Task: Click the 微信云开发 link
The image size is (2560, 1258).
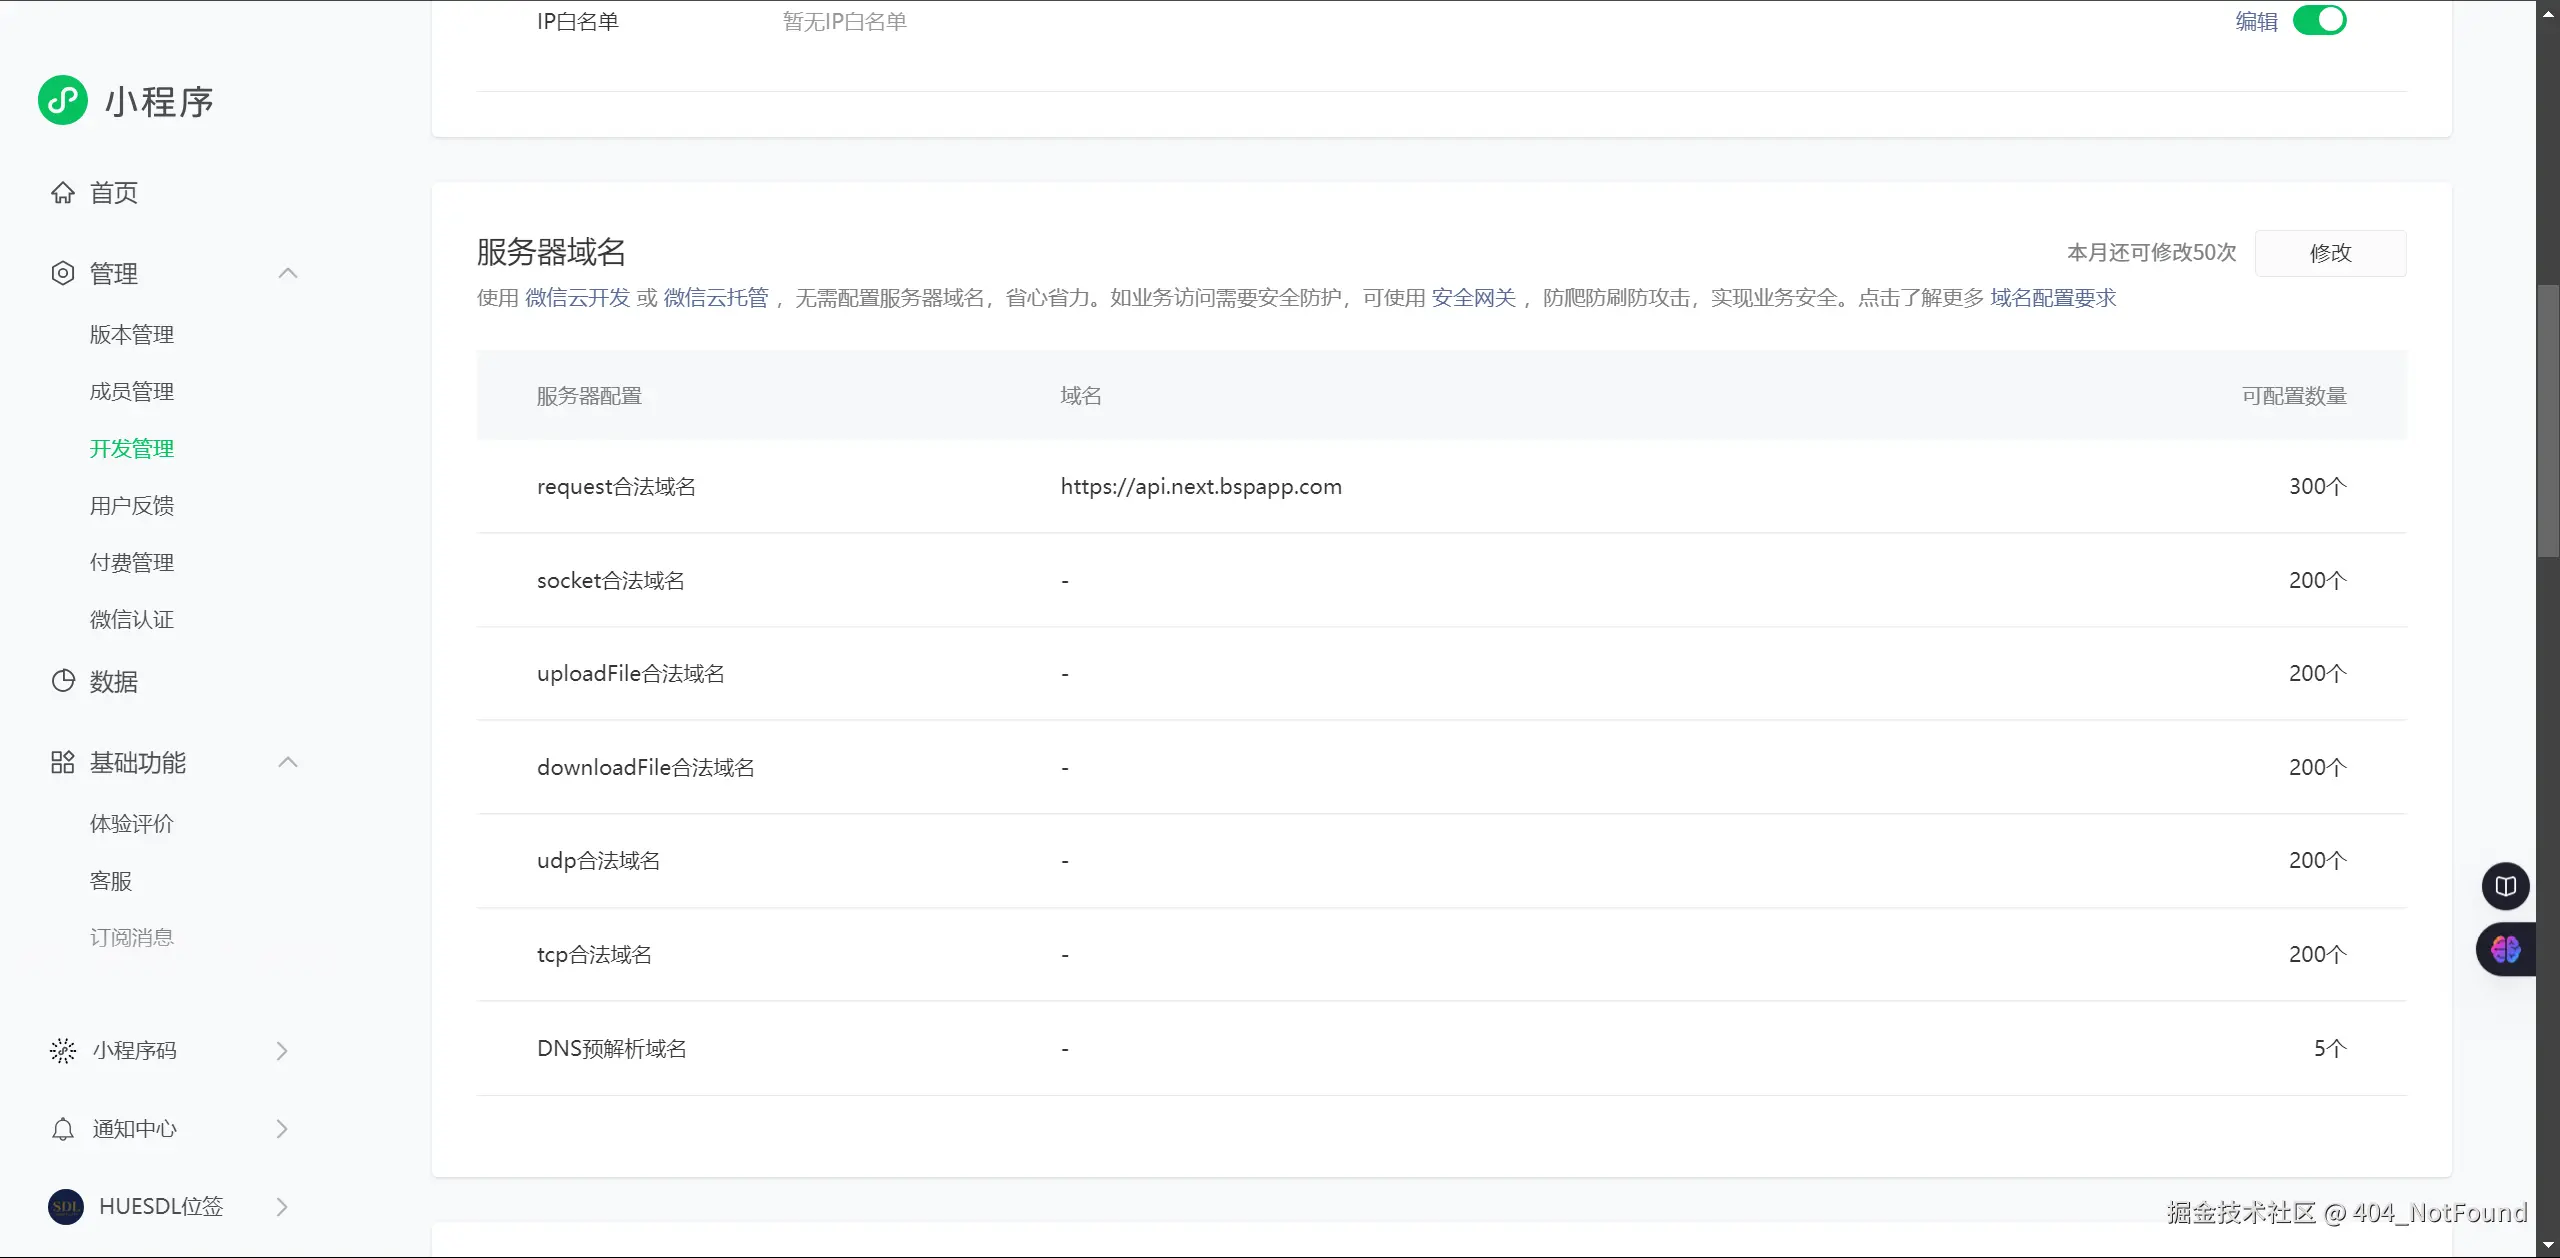Action: tap(577, 298)
